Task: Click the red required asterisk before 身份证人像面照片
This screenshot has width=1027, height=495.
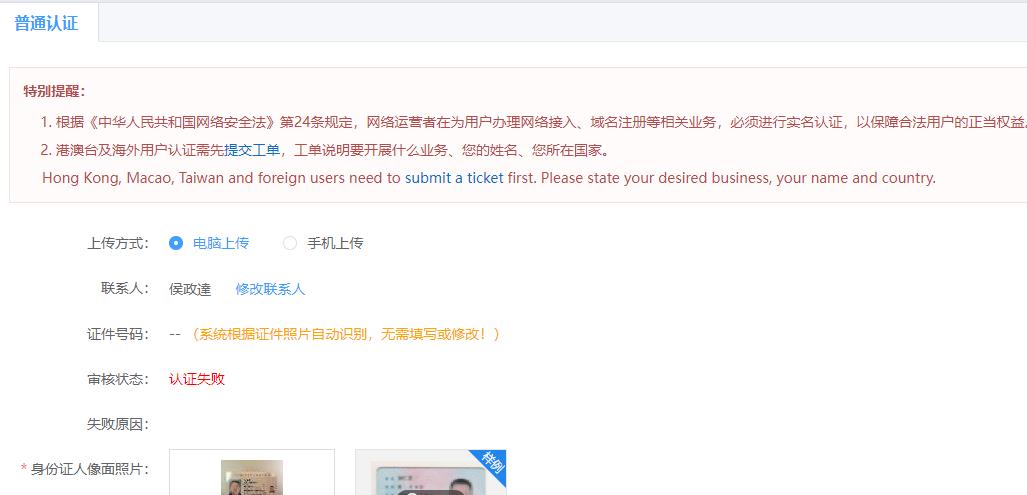Action: click(x=24, y=469)
